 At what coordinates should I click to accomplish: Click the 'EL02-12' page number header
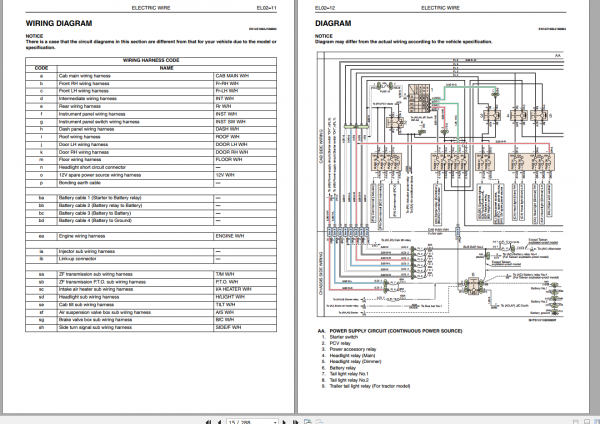[x=325, y=8]
